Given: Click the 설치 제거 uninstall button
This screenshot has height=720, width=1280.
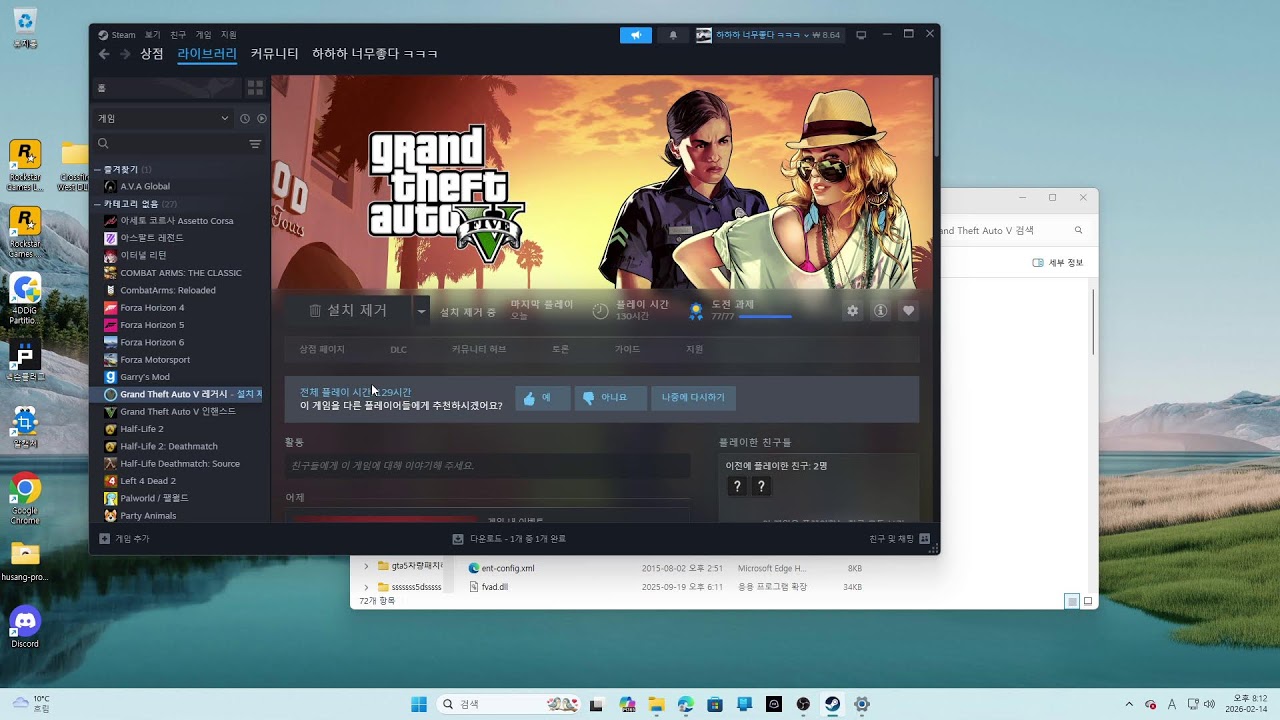Looking at the screenshot, I should [349, 311].
